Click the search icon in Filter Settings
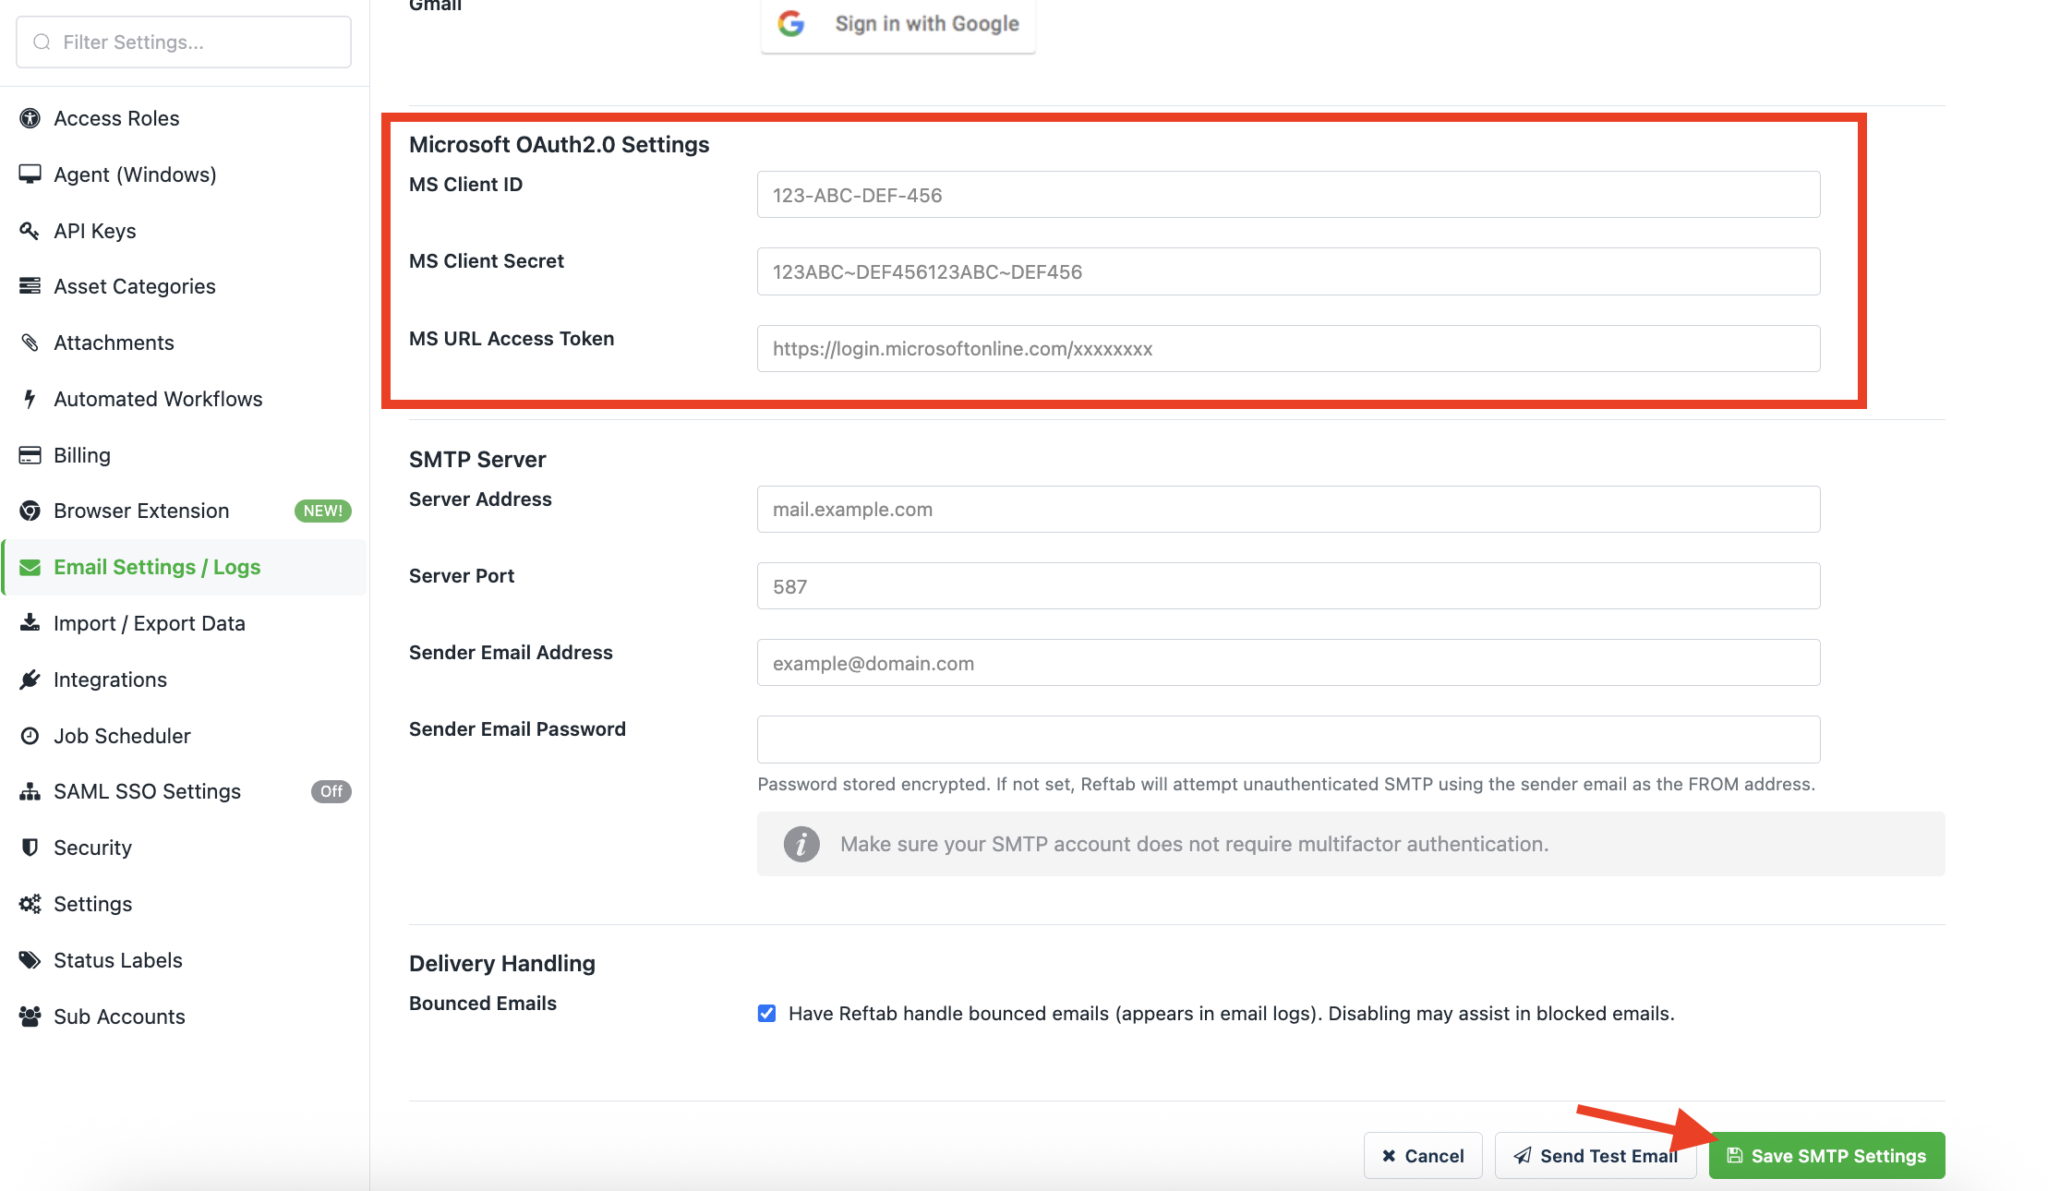The image size is (2048, 1191). pos(42,42)
